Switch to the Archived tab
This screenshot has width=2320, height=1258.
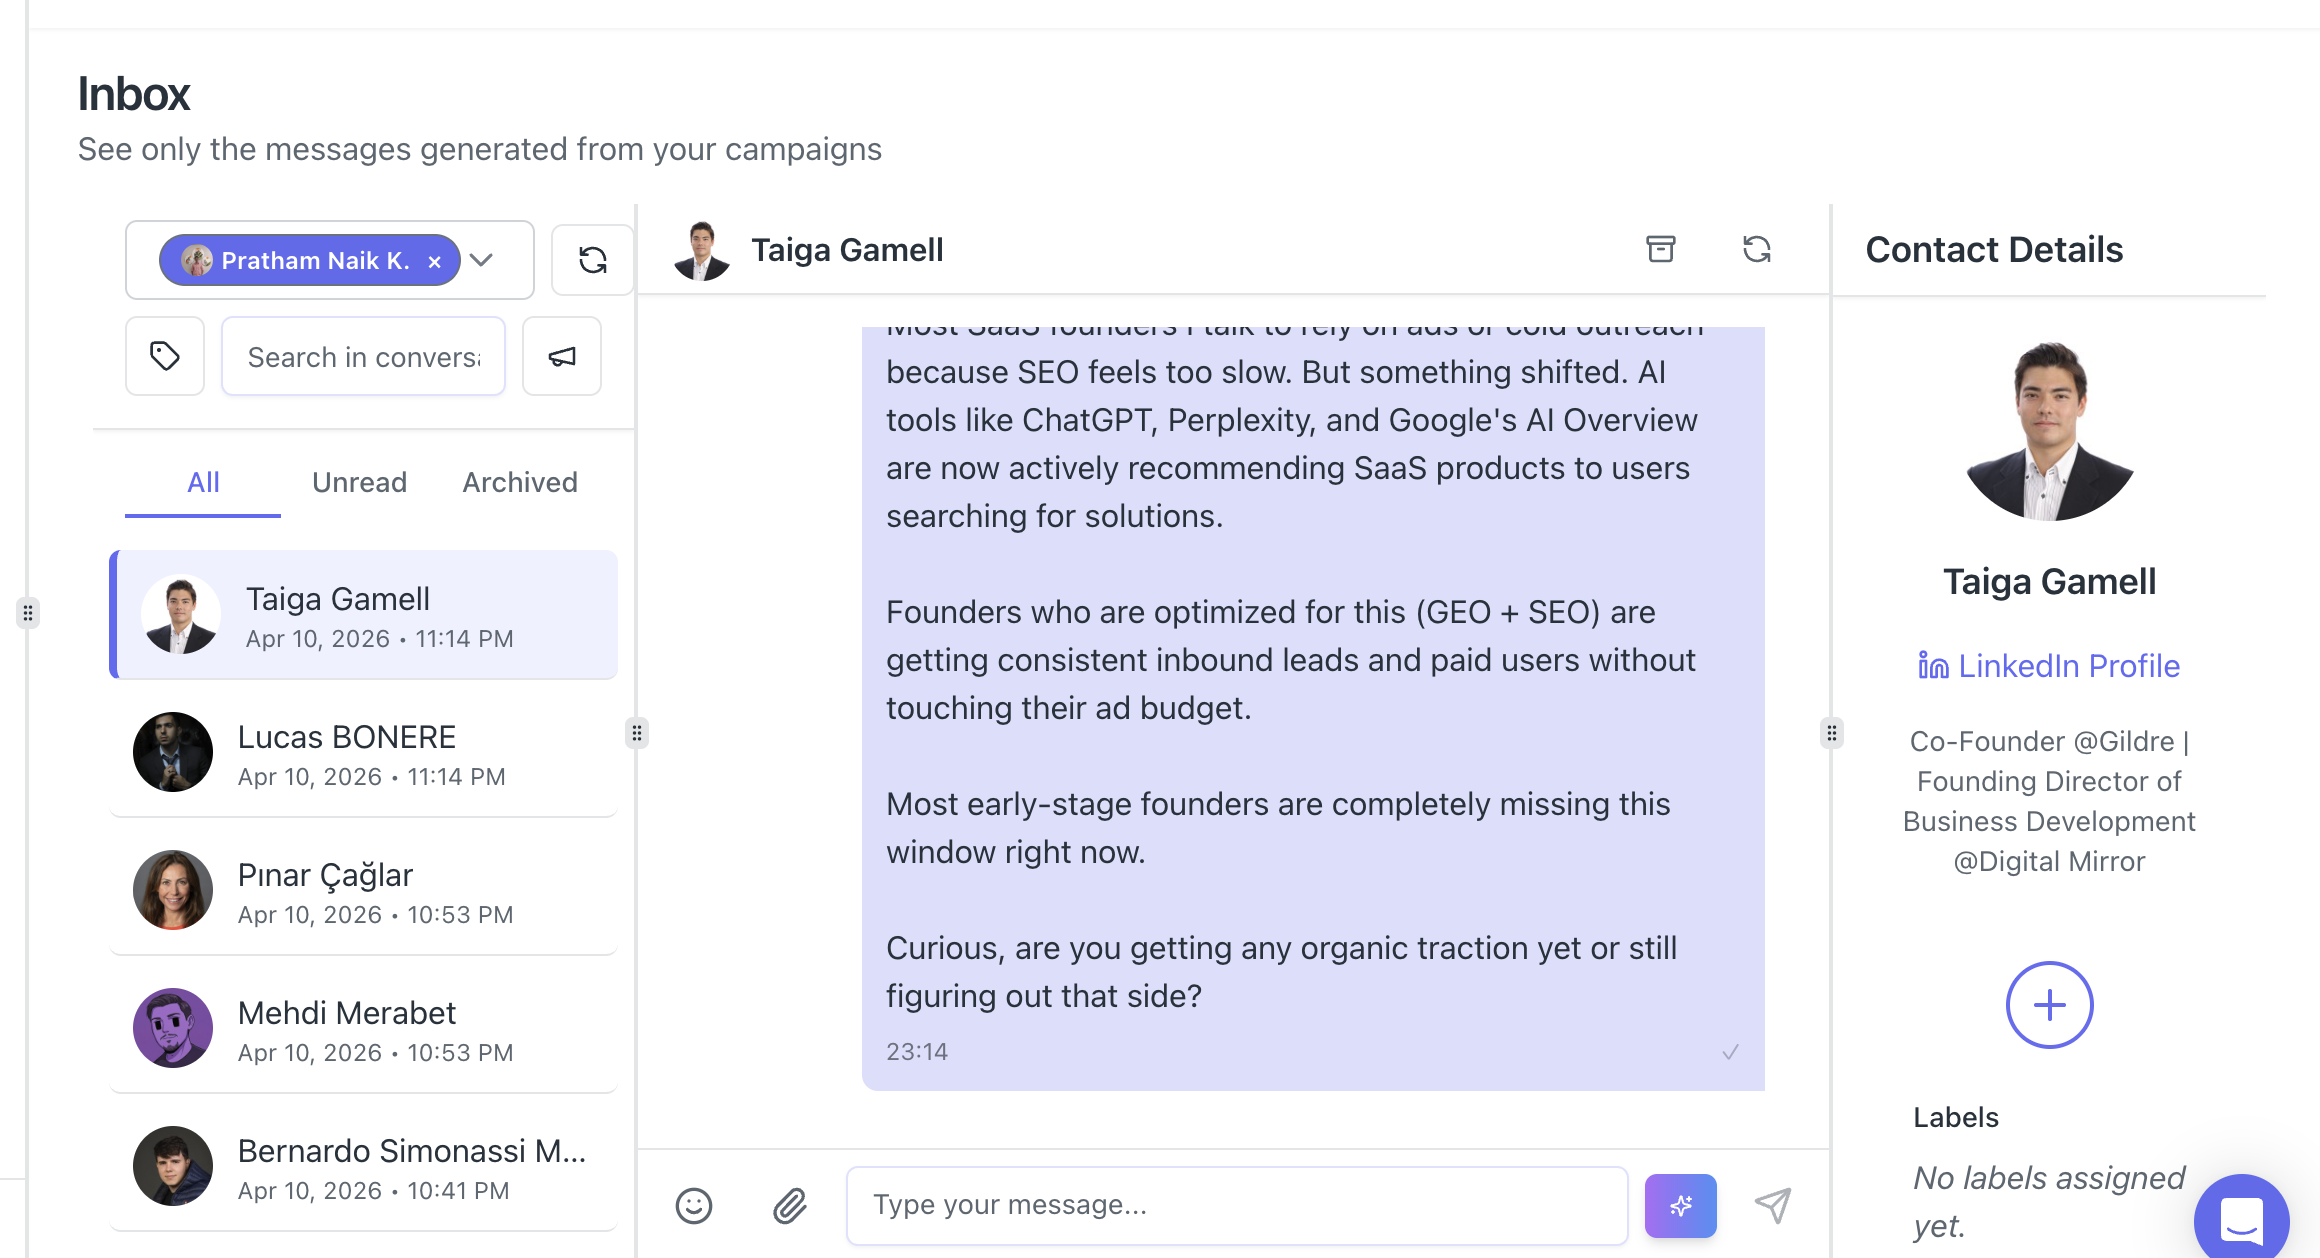click(x=520, y=482)
